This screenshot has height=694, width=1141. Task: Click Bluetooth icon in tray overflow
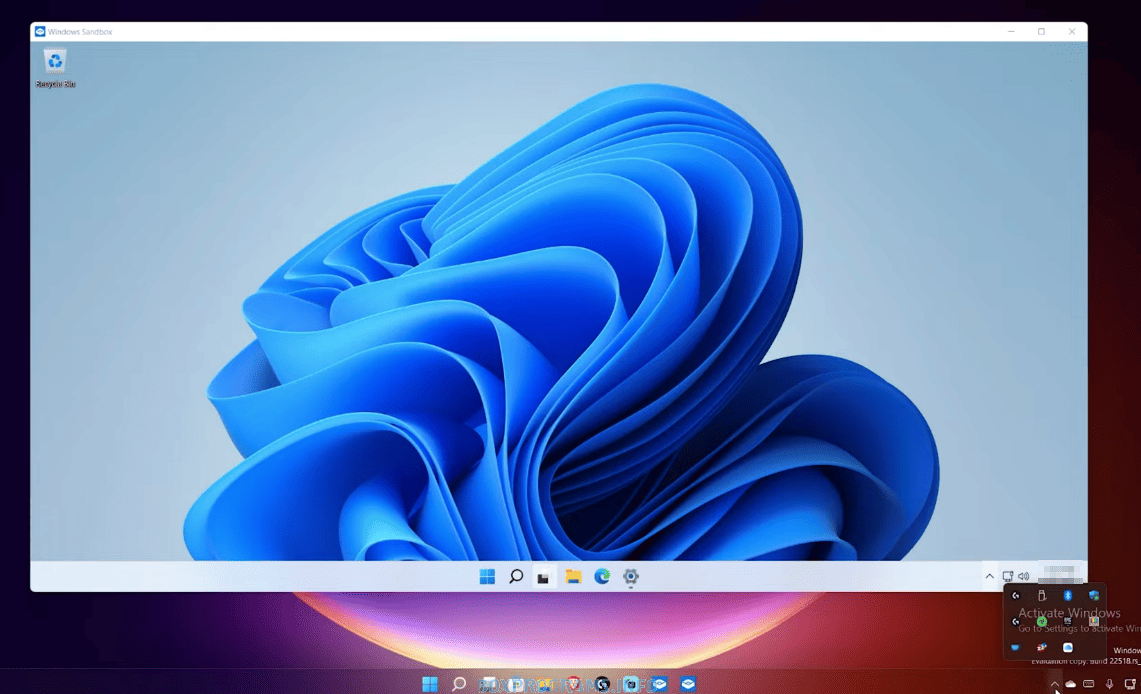click(1067, 596)
